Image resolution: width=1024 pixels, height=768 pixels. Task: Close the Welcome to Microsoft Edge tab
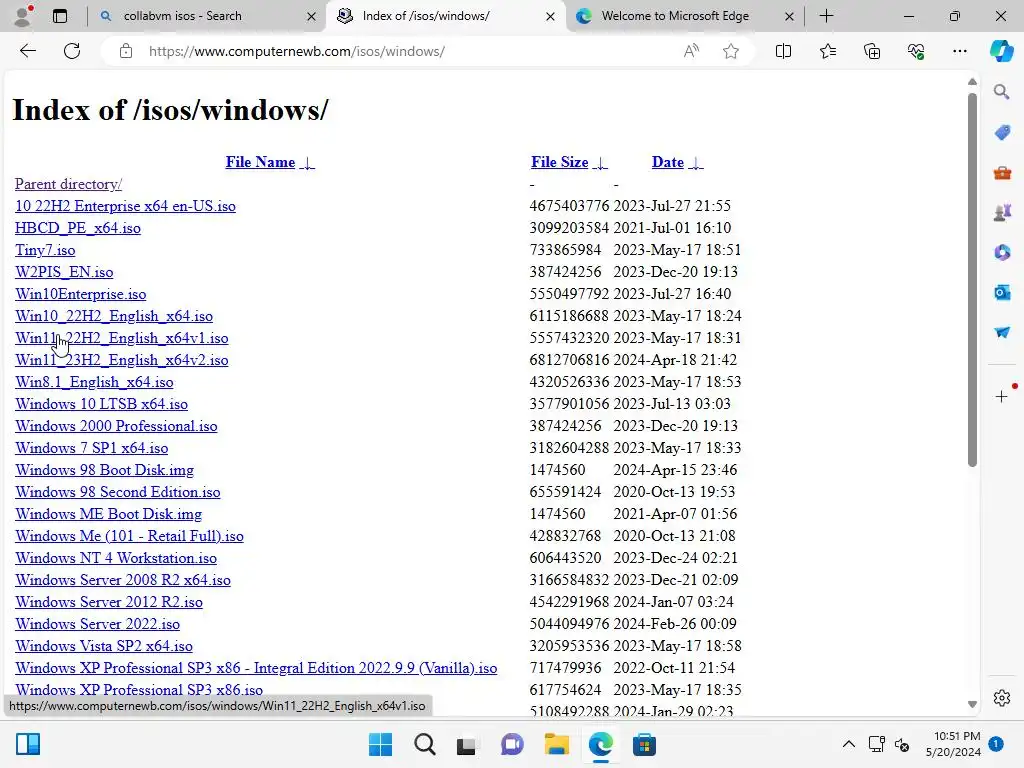pyautogui.click(x=789, y=16)
